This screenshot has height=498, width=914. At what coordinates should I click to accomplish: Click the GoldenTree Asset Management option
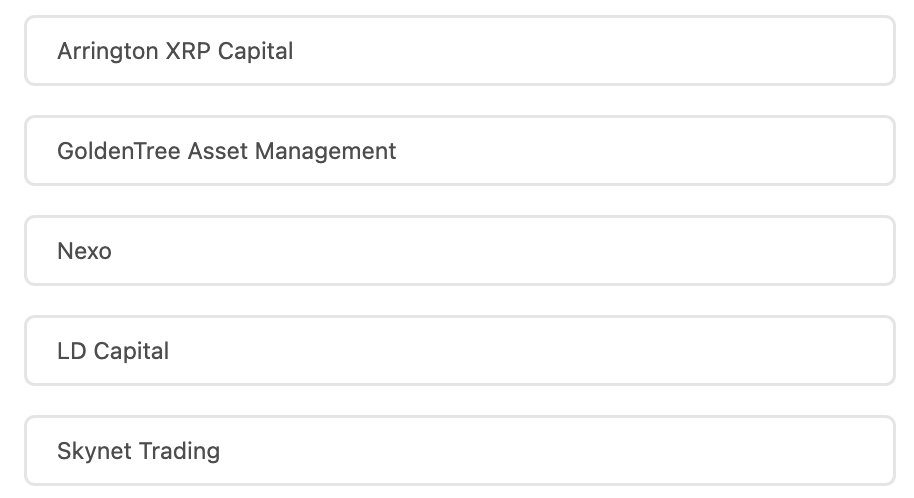click(459, 151)
